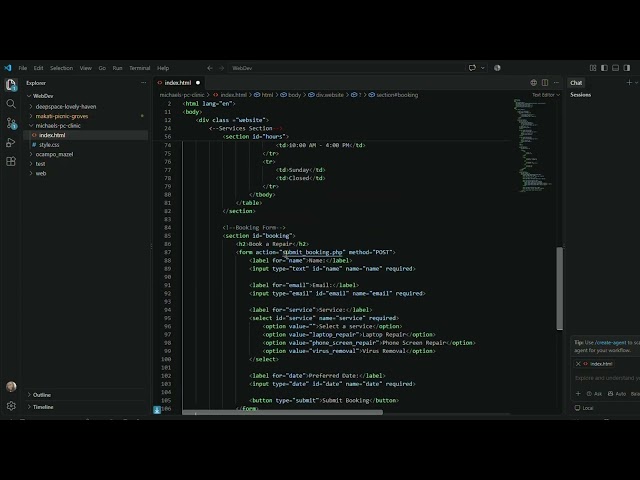Open the File menu
The image size is (640, 480).
[x=23, y=68]
